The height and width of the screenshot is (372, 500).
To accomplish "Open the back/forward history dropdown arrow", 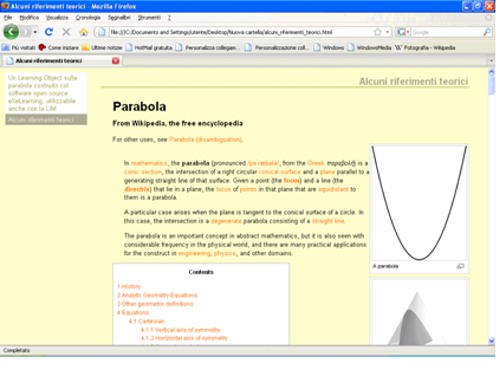I will 35,32.
